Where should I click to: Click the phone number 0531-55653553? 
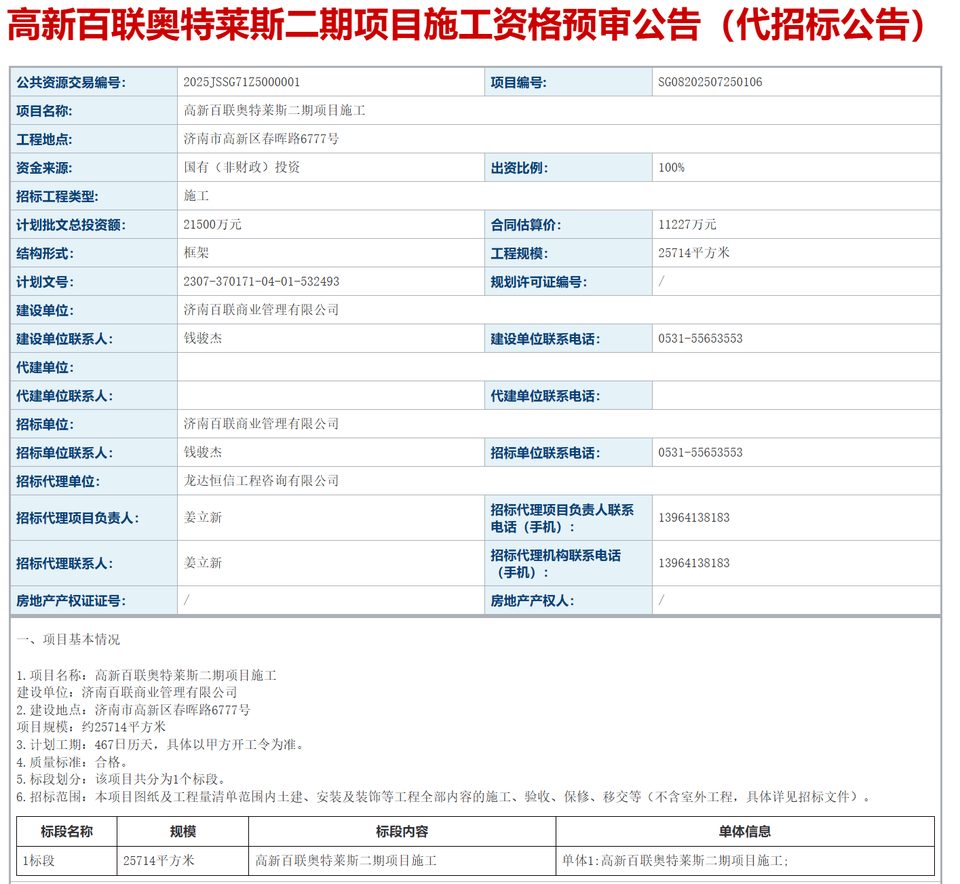click(x=692, y=338)
